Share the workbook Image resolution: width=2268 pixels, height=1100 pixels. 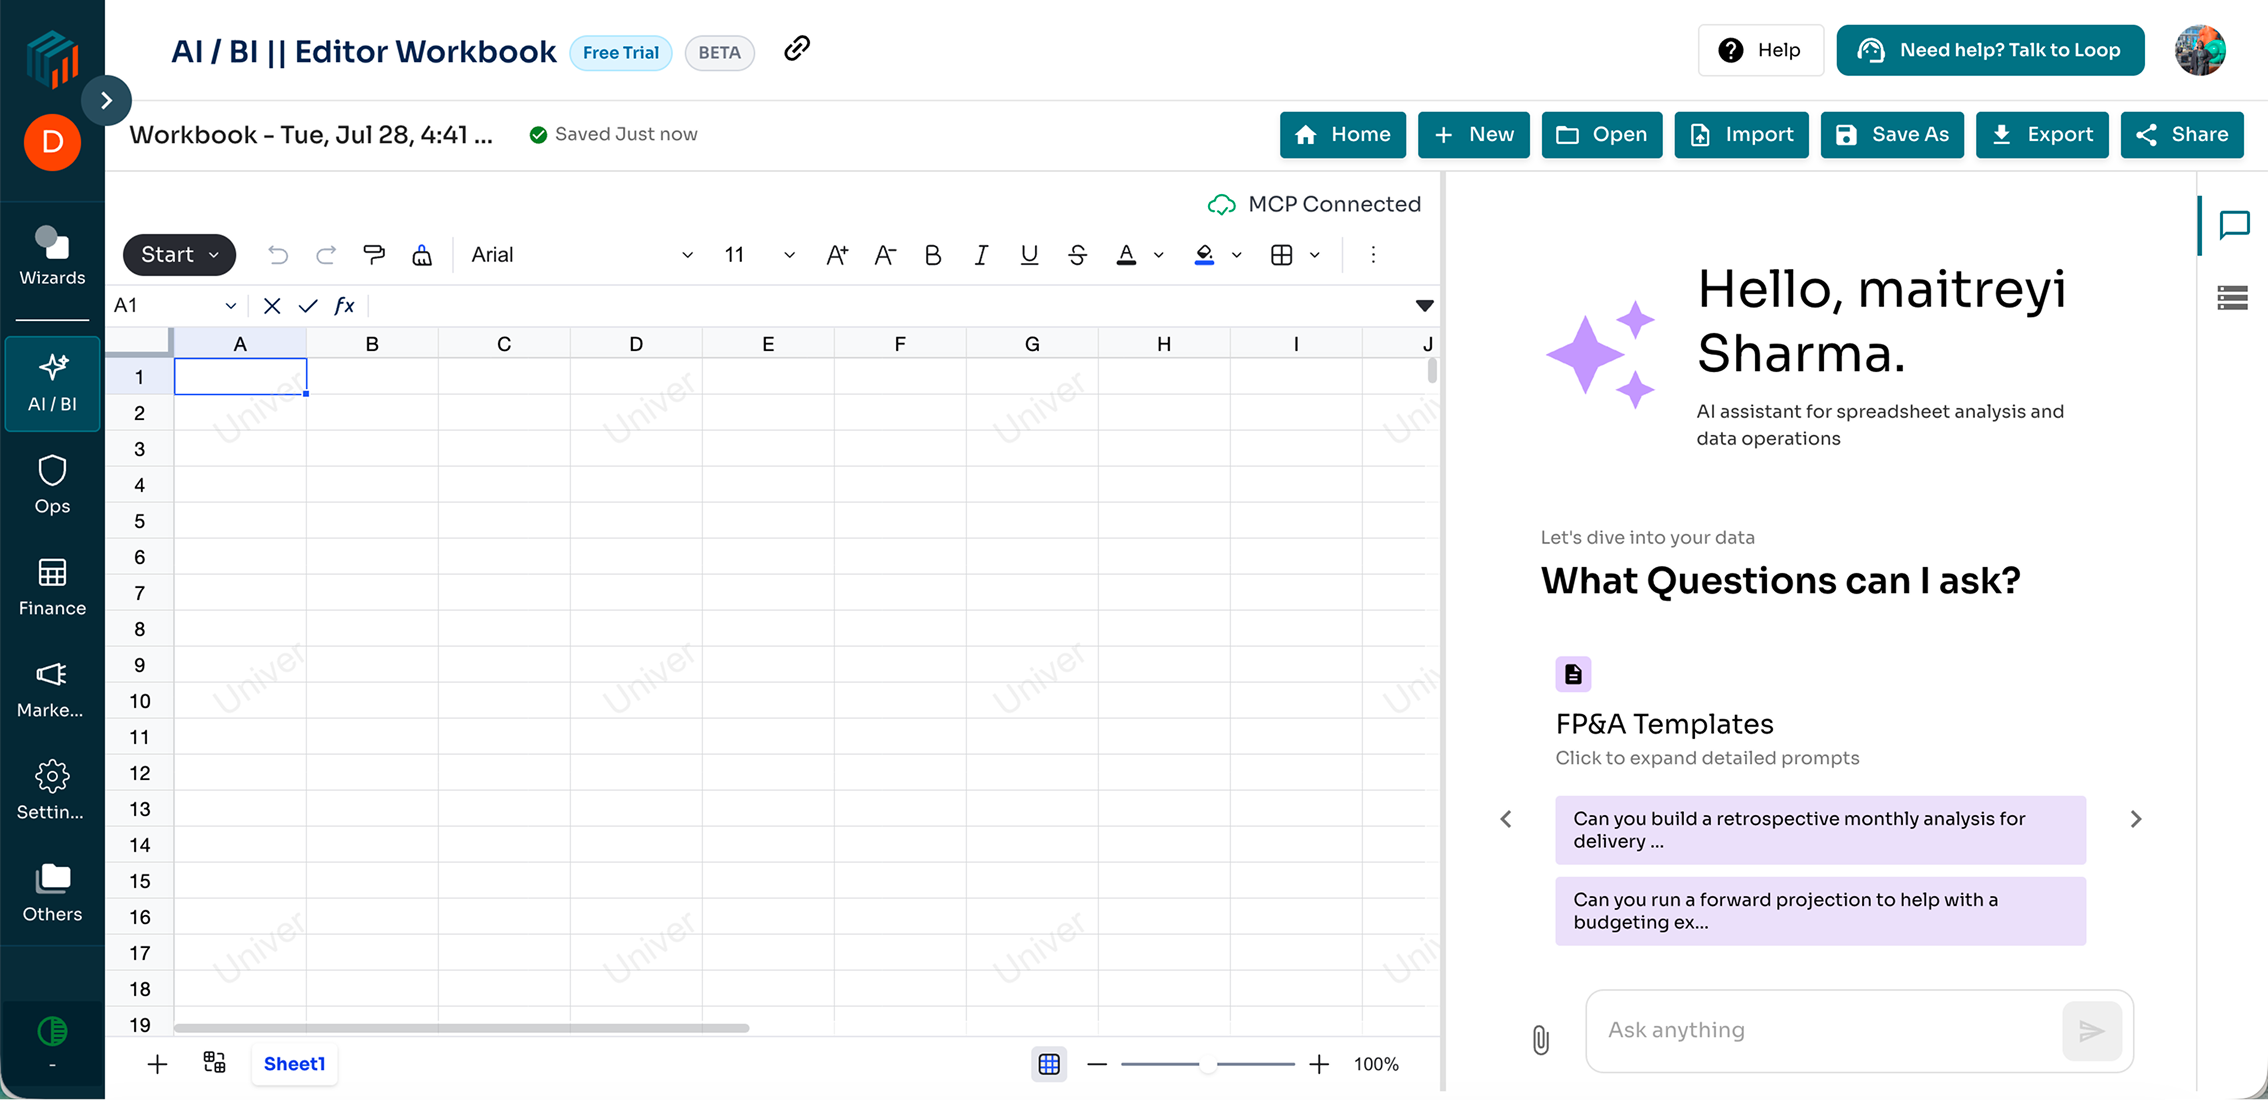tap(2182, 135)
